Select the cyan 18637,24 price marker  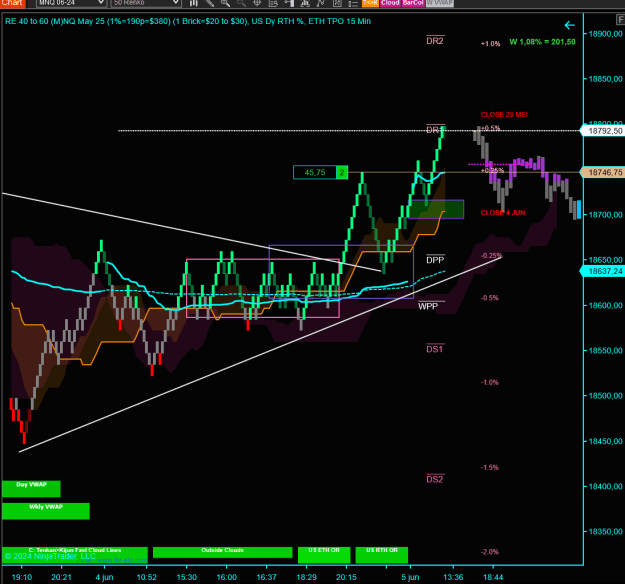[x=602, y=271]
